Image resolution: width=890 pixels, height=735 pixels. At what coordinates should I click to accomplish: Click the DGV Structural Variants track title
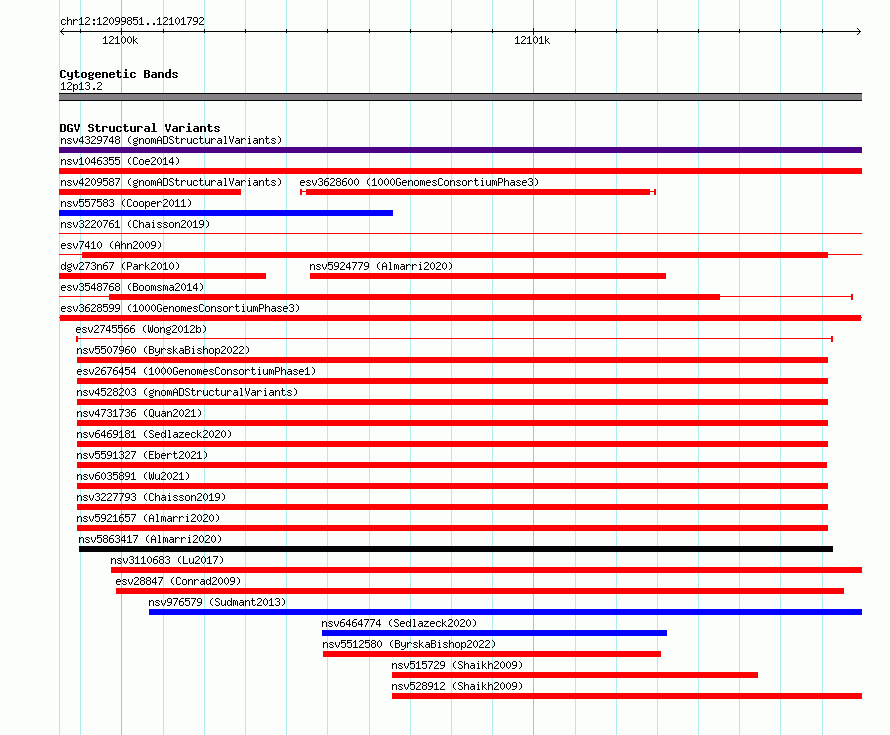(140, 128)
